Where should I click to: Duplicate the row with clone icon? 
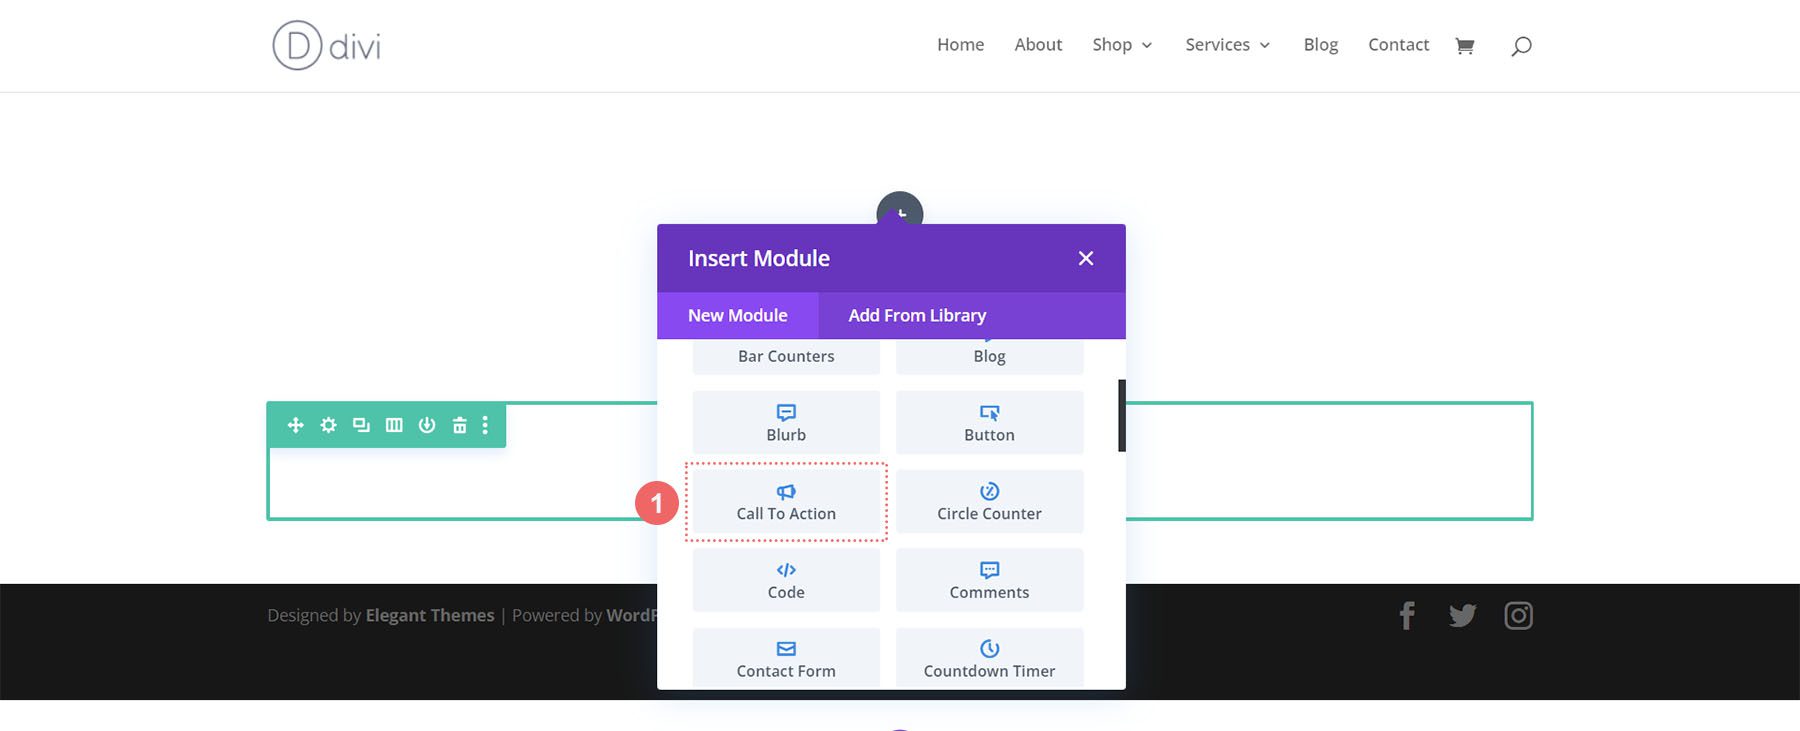[x=361, y=425]
